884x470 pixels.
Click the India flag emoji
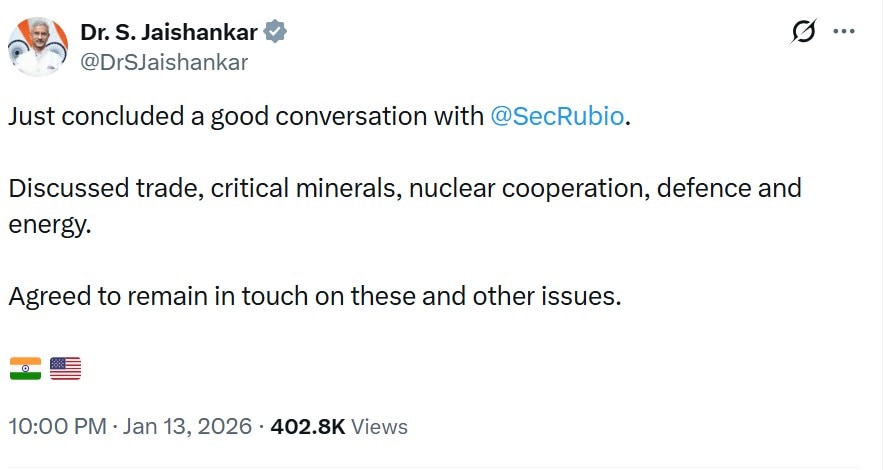tap(25, 369)
